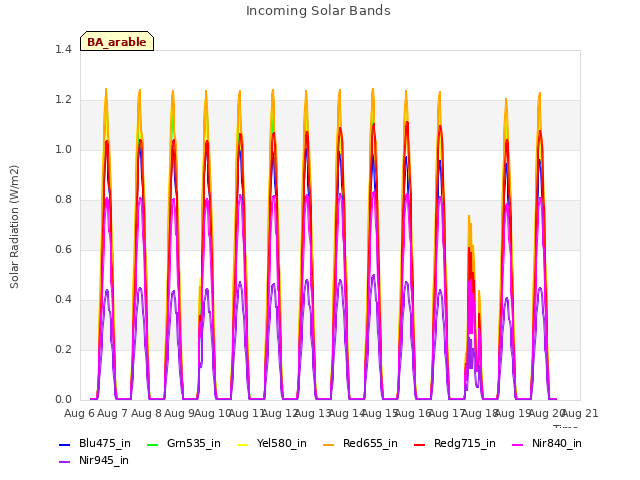640x480 pixels.
Task: Click the 1.2 y-axis tick label
Action: tap(63, 100)
